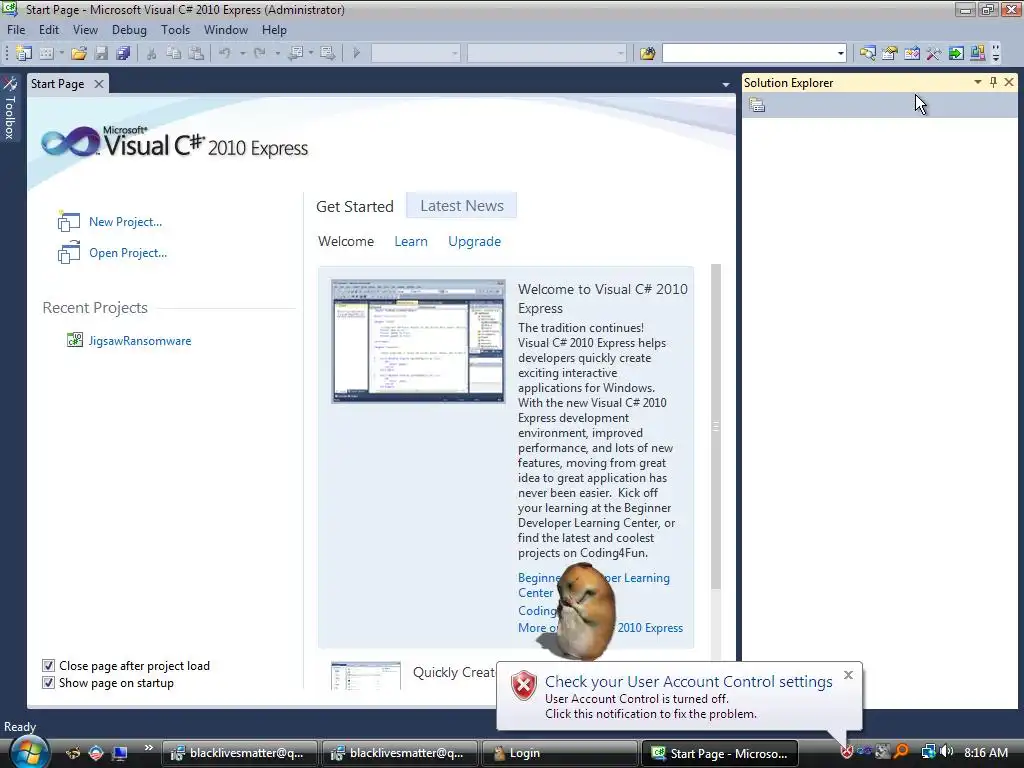Expand the Add New Item dropdown arrow
The image size is (1024, 768).
[x=61, y=53]
